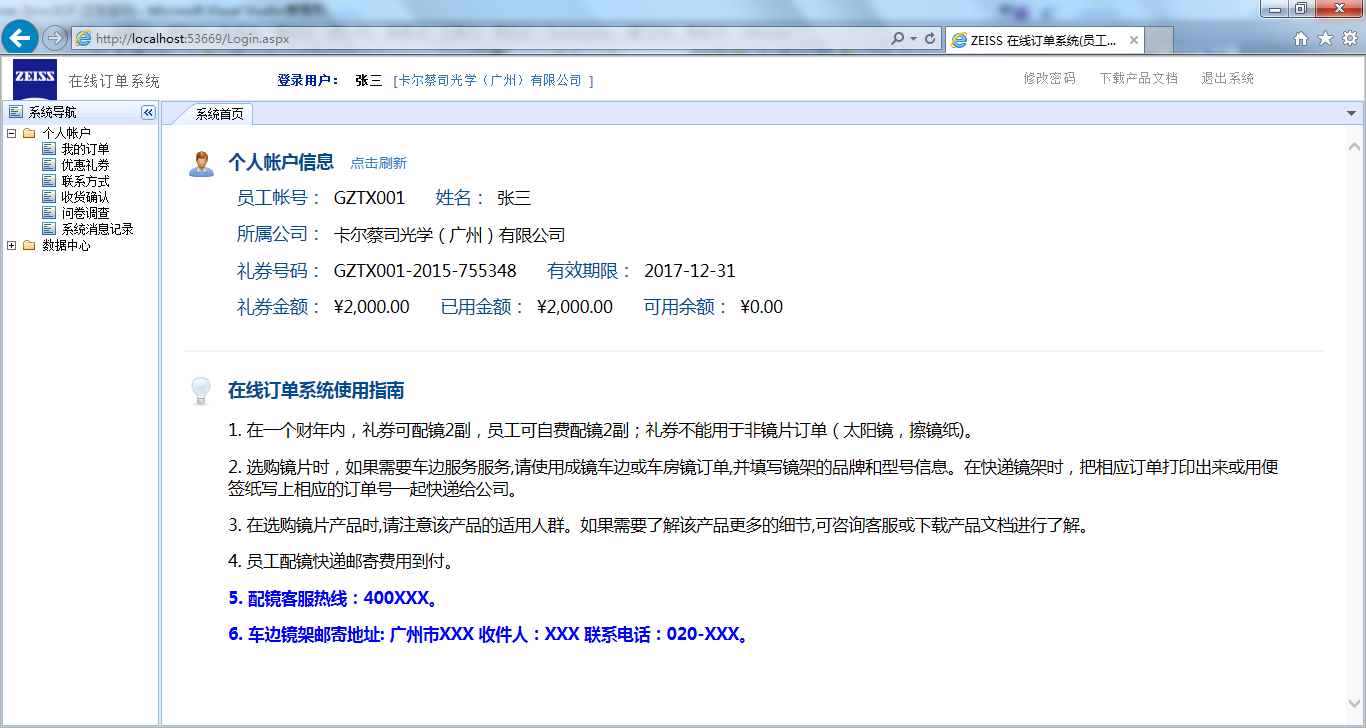Open the browser home icon
This screenshot has width=1366, height=728.
[1301, 39]
